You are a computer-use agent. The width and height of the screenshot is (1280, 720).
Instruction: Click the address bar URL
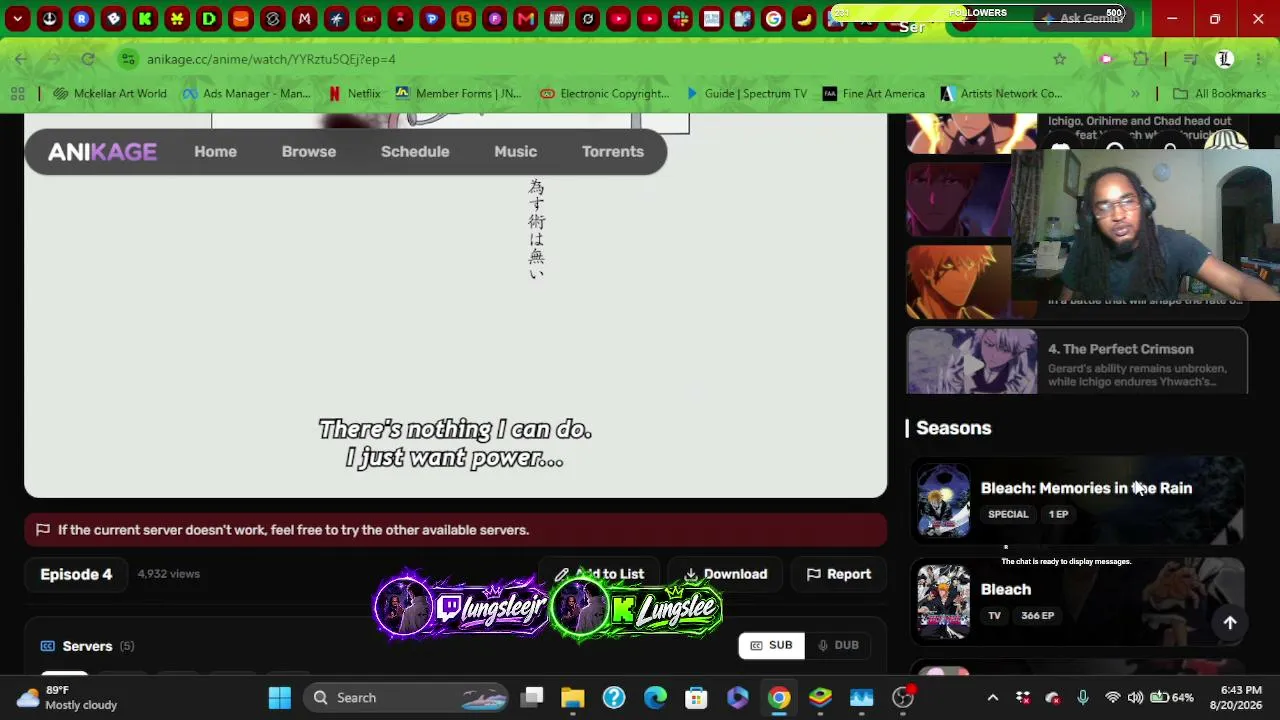(x=271, y=59)
